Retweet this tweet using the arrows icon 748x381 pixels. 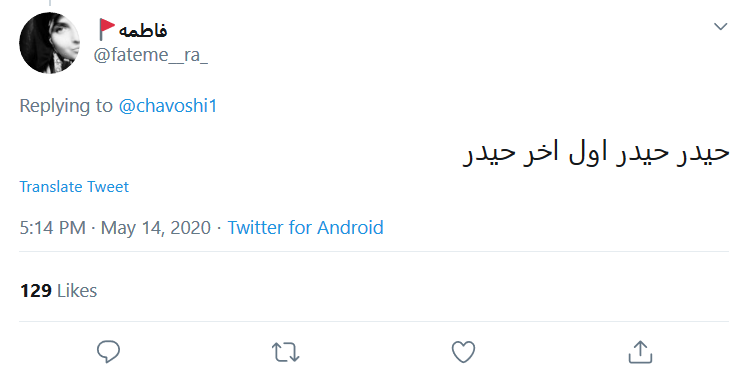pos(286,352)
